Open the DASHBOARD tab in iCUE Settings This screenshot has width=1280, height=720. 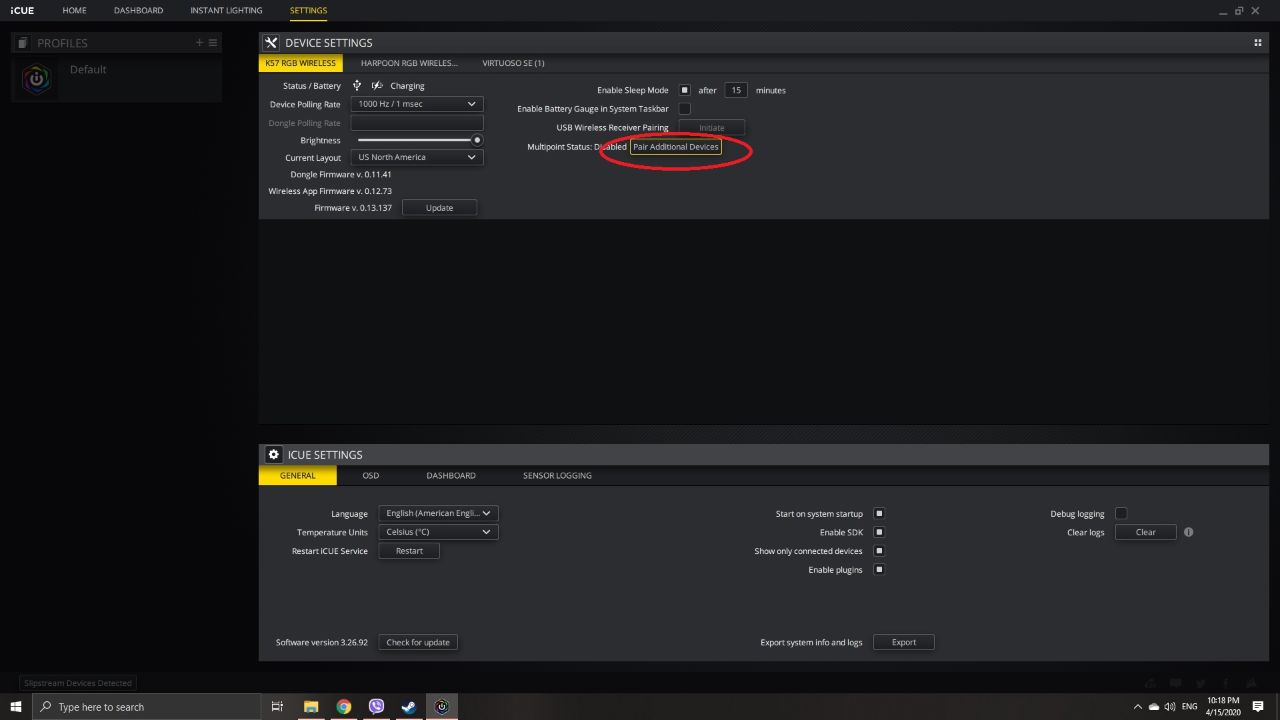pyautogui.click(x=451, y=475)
